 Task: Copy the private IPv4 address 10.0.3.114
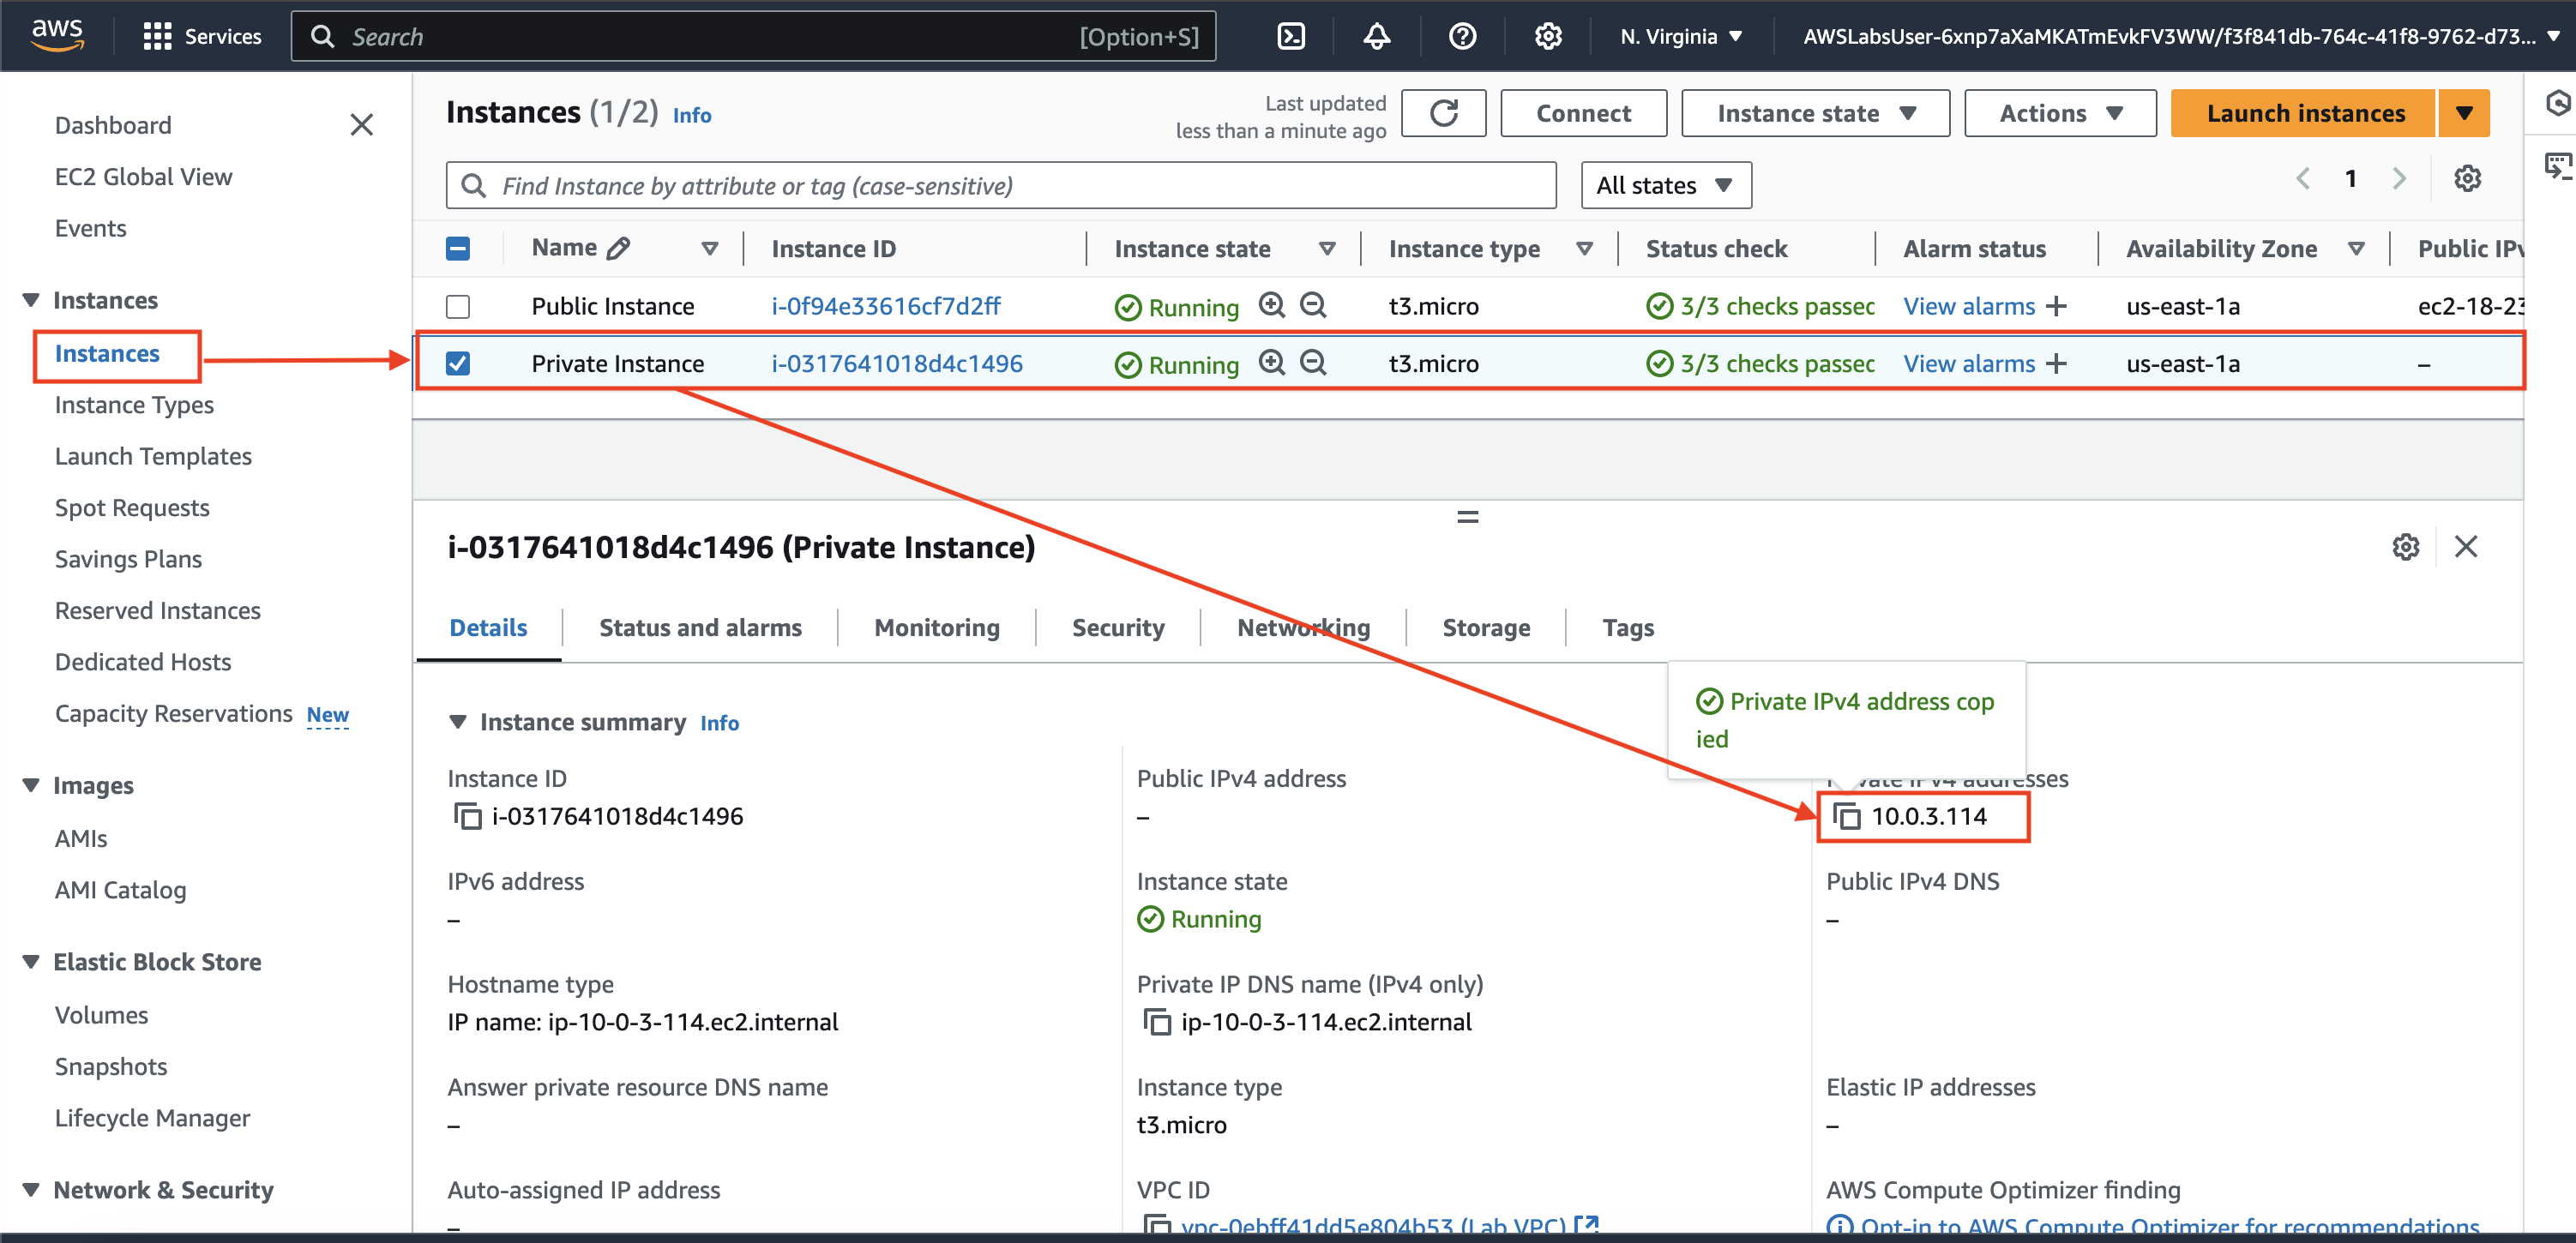tap(1846, 816)
